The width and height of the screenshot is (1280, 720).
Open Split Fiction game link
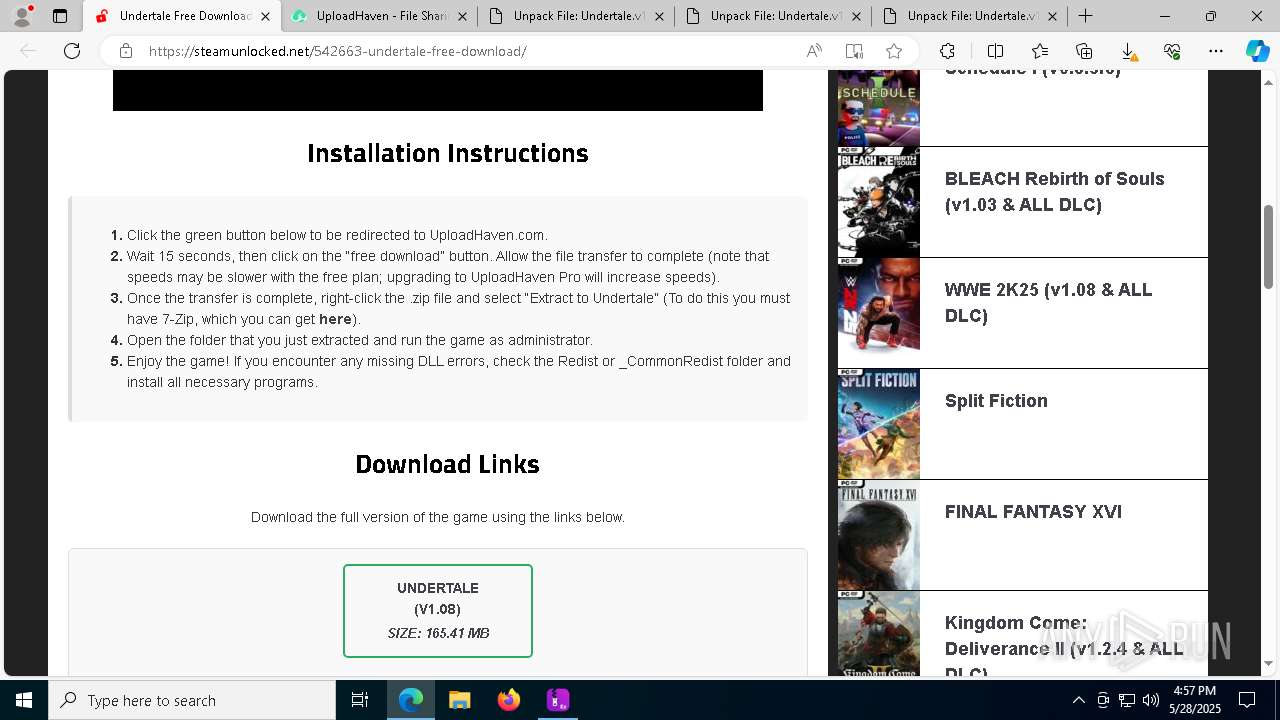(x=996, y=401)
